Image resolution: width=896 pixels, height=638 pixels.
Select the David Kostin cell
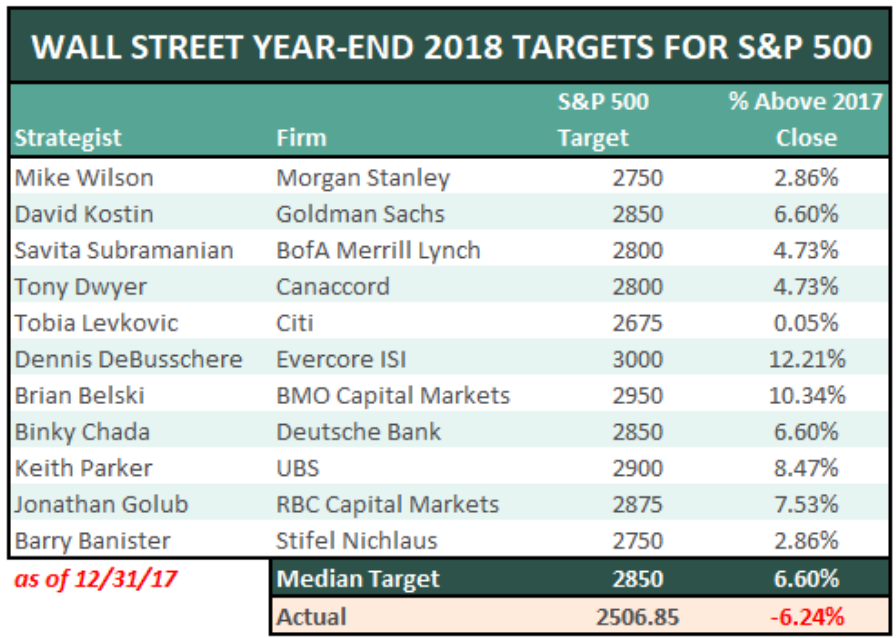click(x=84, y=214)
